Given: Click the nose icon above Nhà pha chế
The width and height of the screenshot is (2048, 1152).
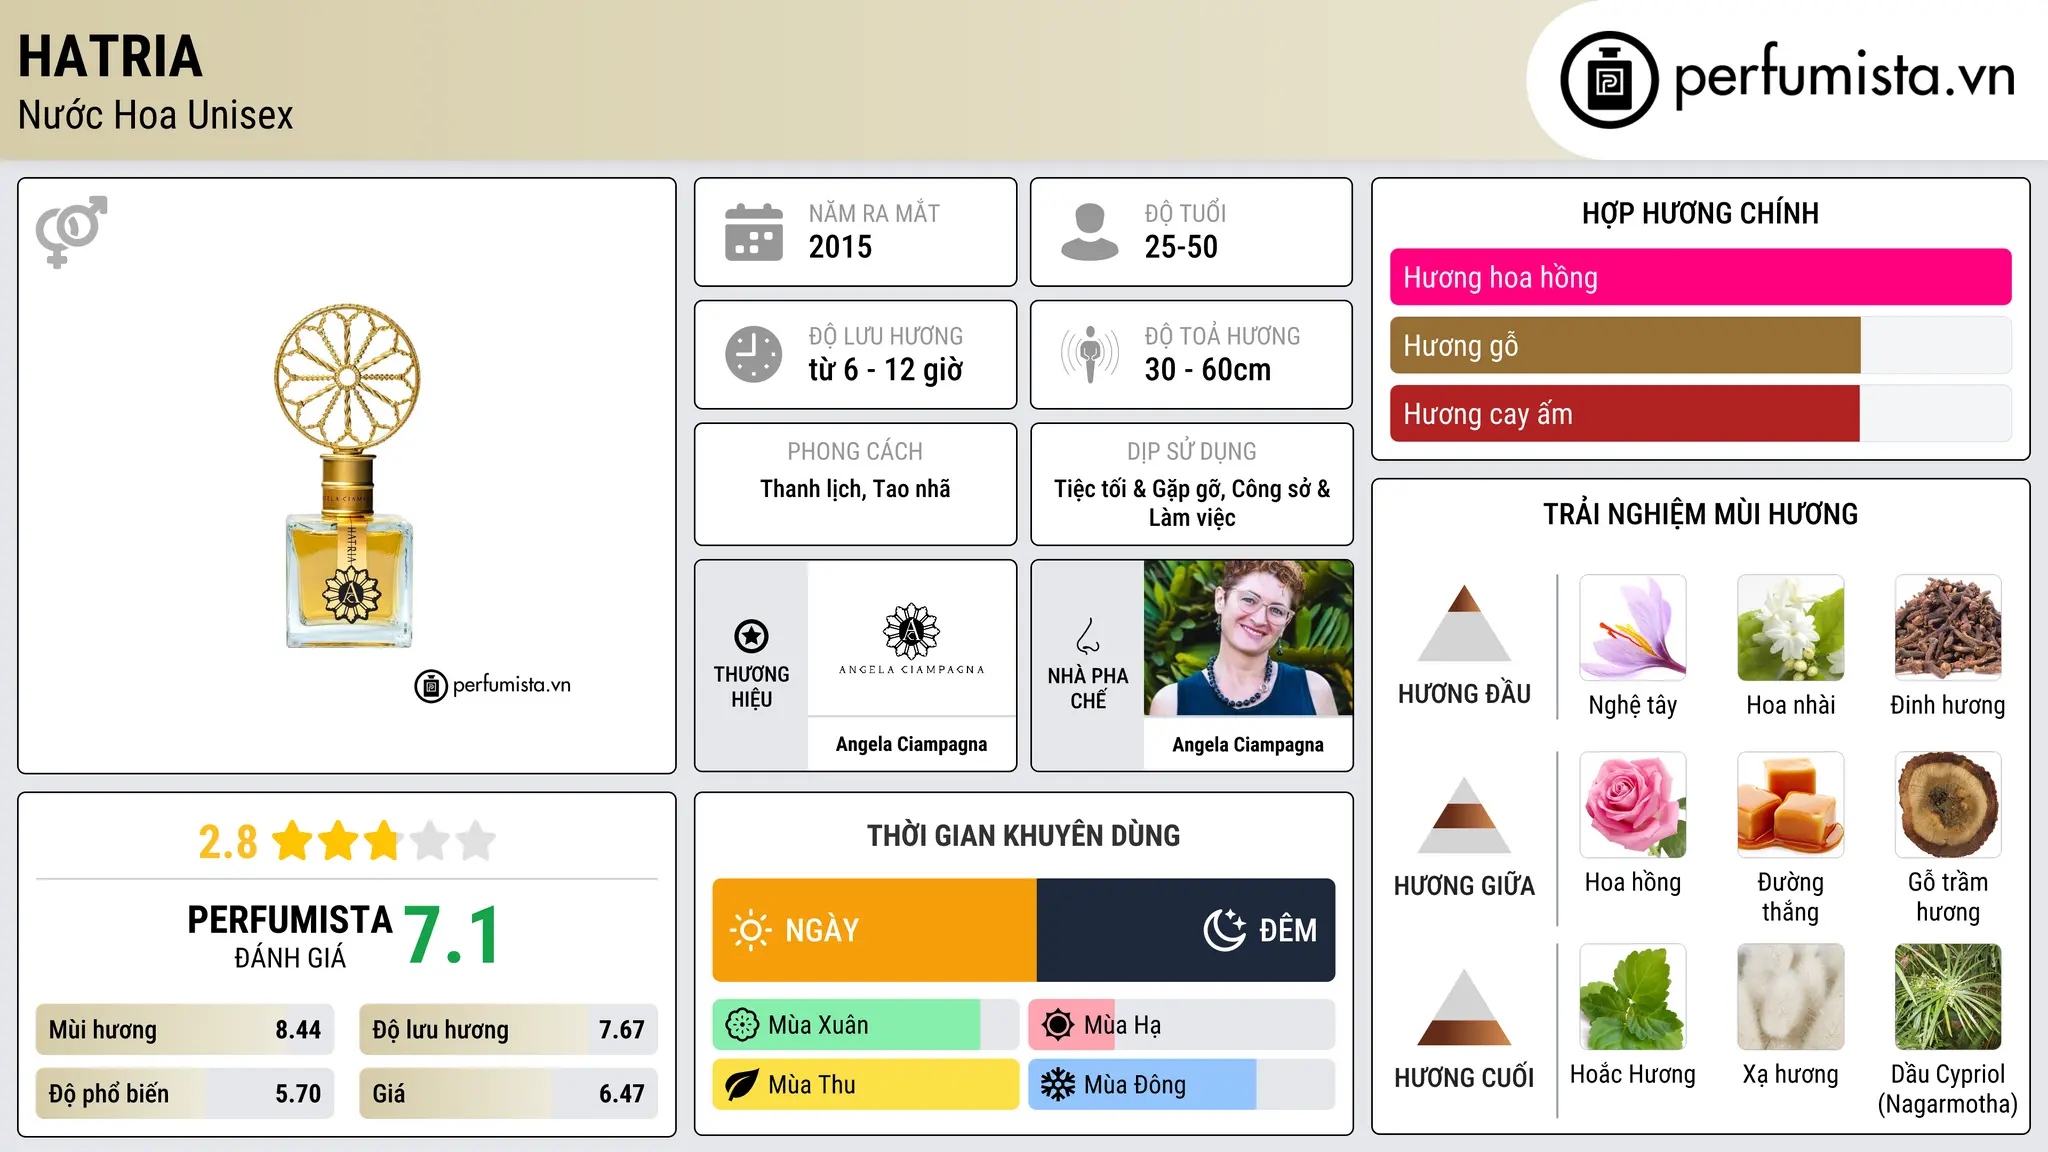Looking at the screenshot, I should [1088, 636].
